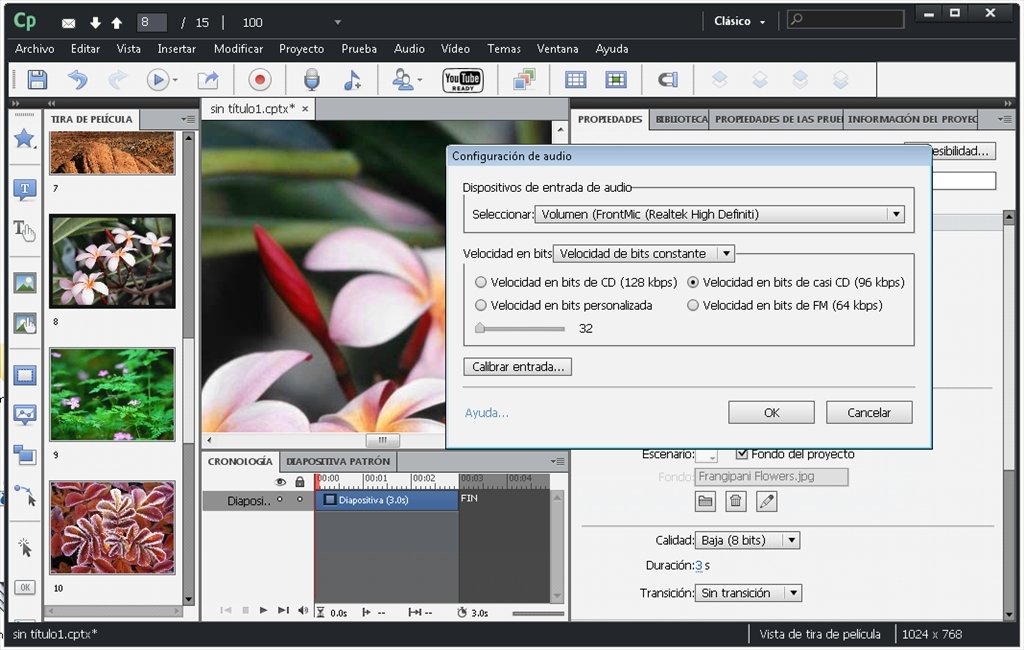Select the highlight box tool

[x=25, y=376]
